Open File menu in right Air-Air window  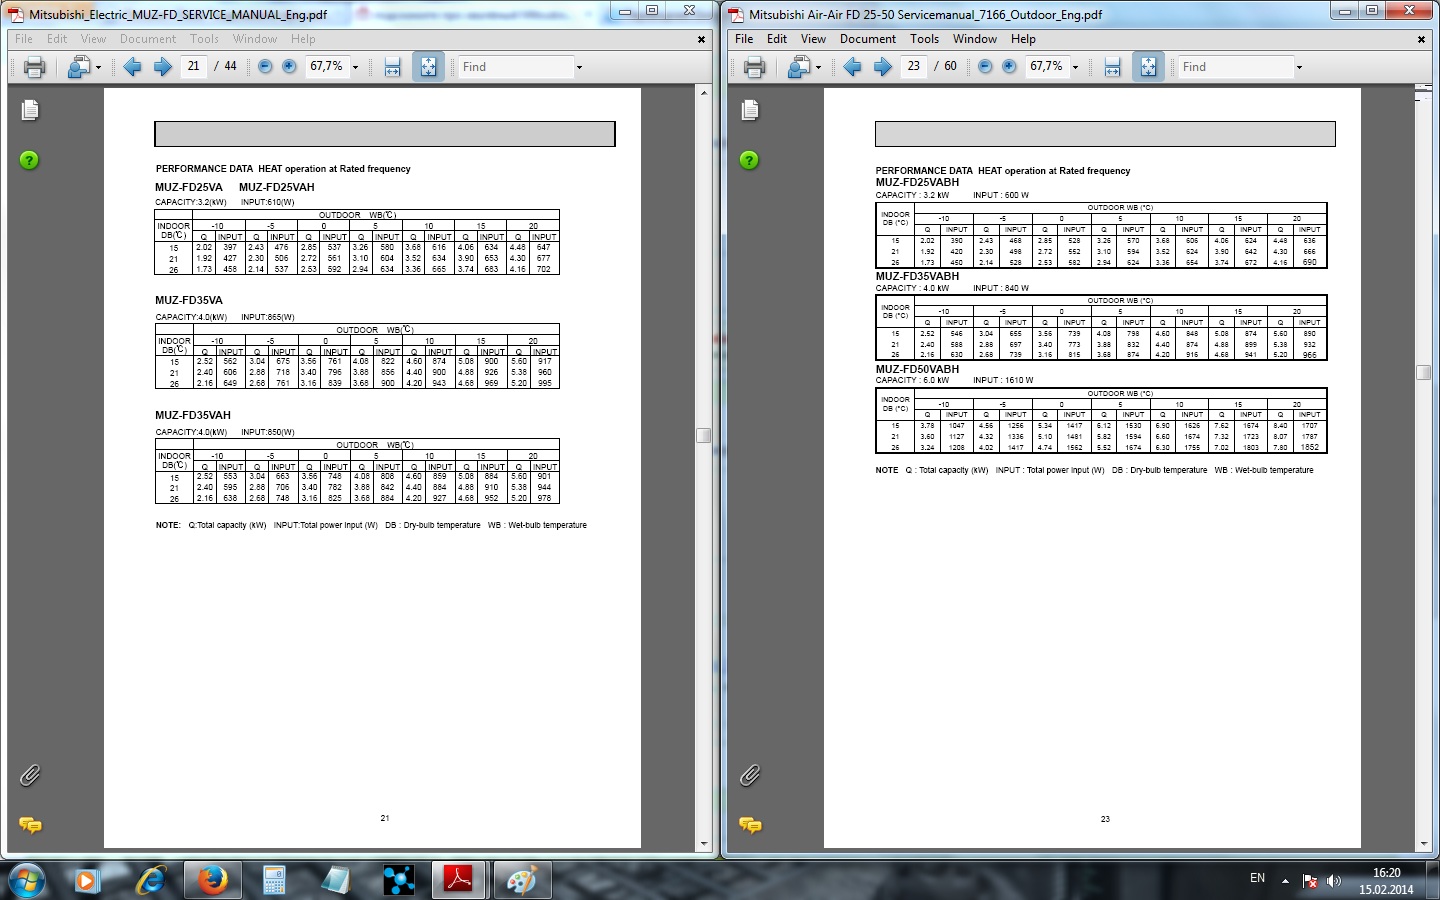click(x=744, y=39)
